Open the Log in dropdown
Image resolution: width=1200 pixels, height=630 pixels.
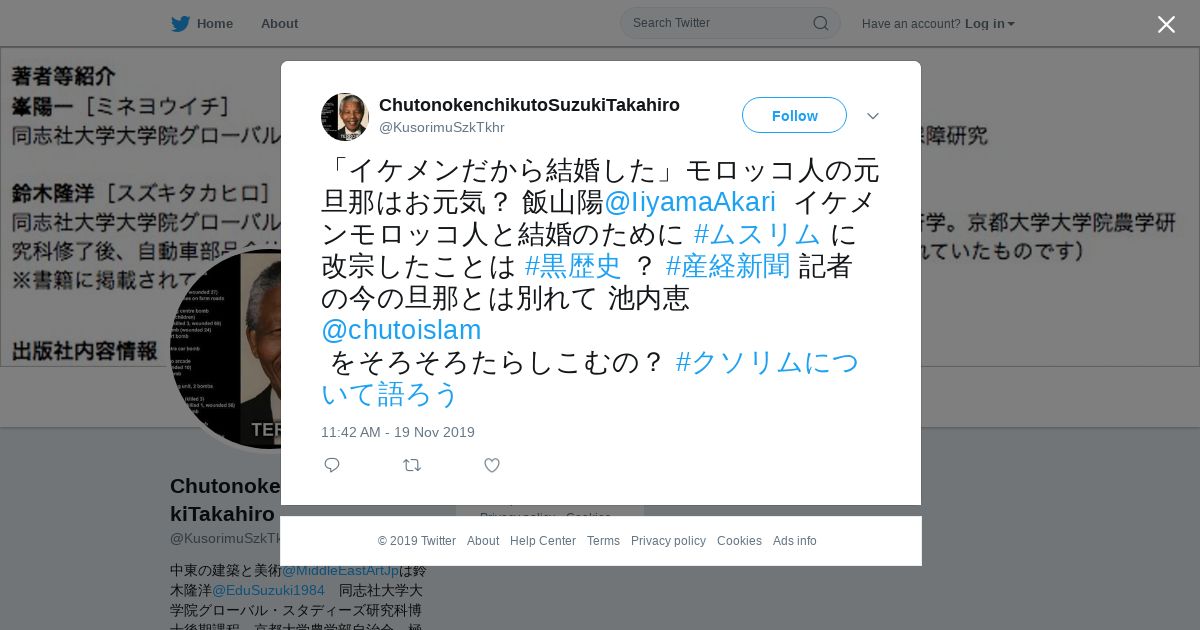tap(989, 24)
